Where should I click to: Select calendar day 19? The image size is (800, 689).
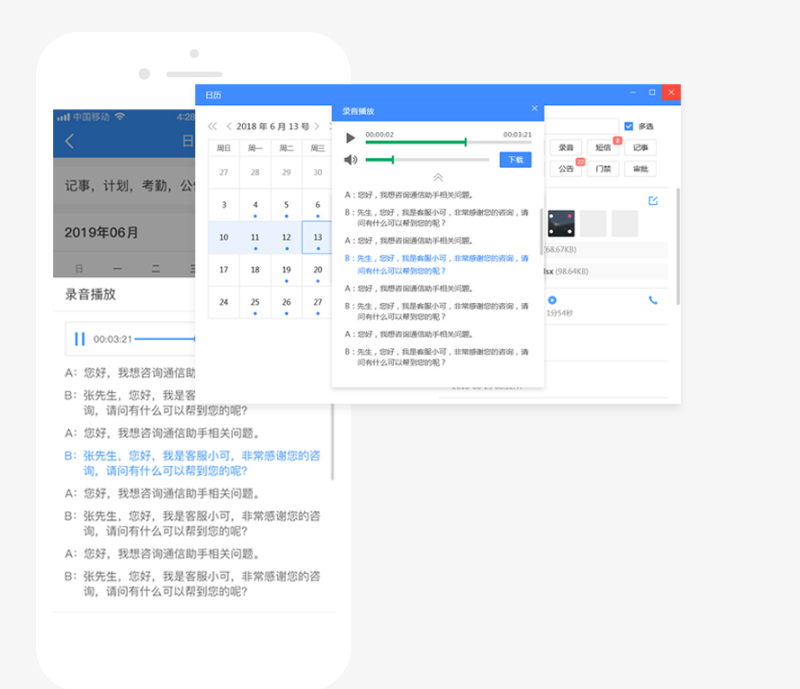click(286, 270)
